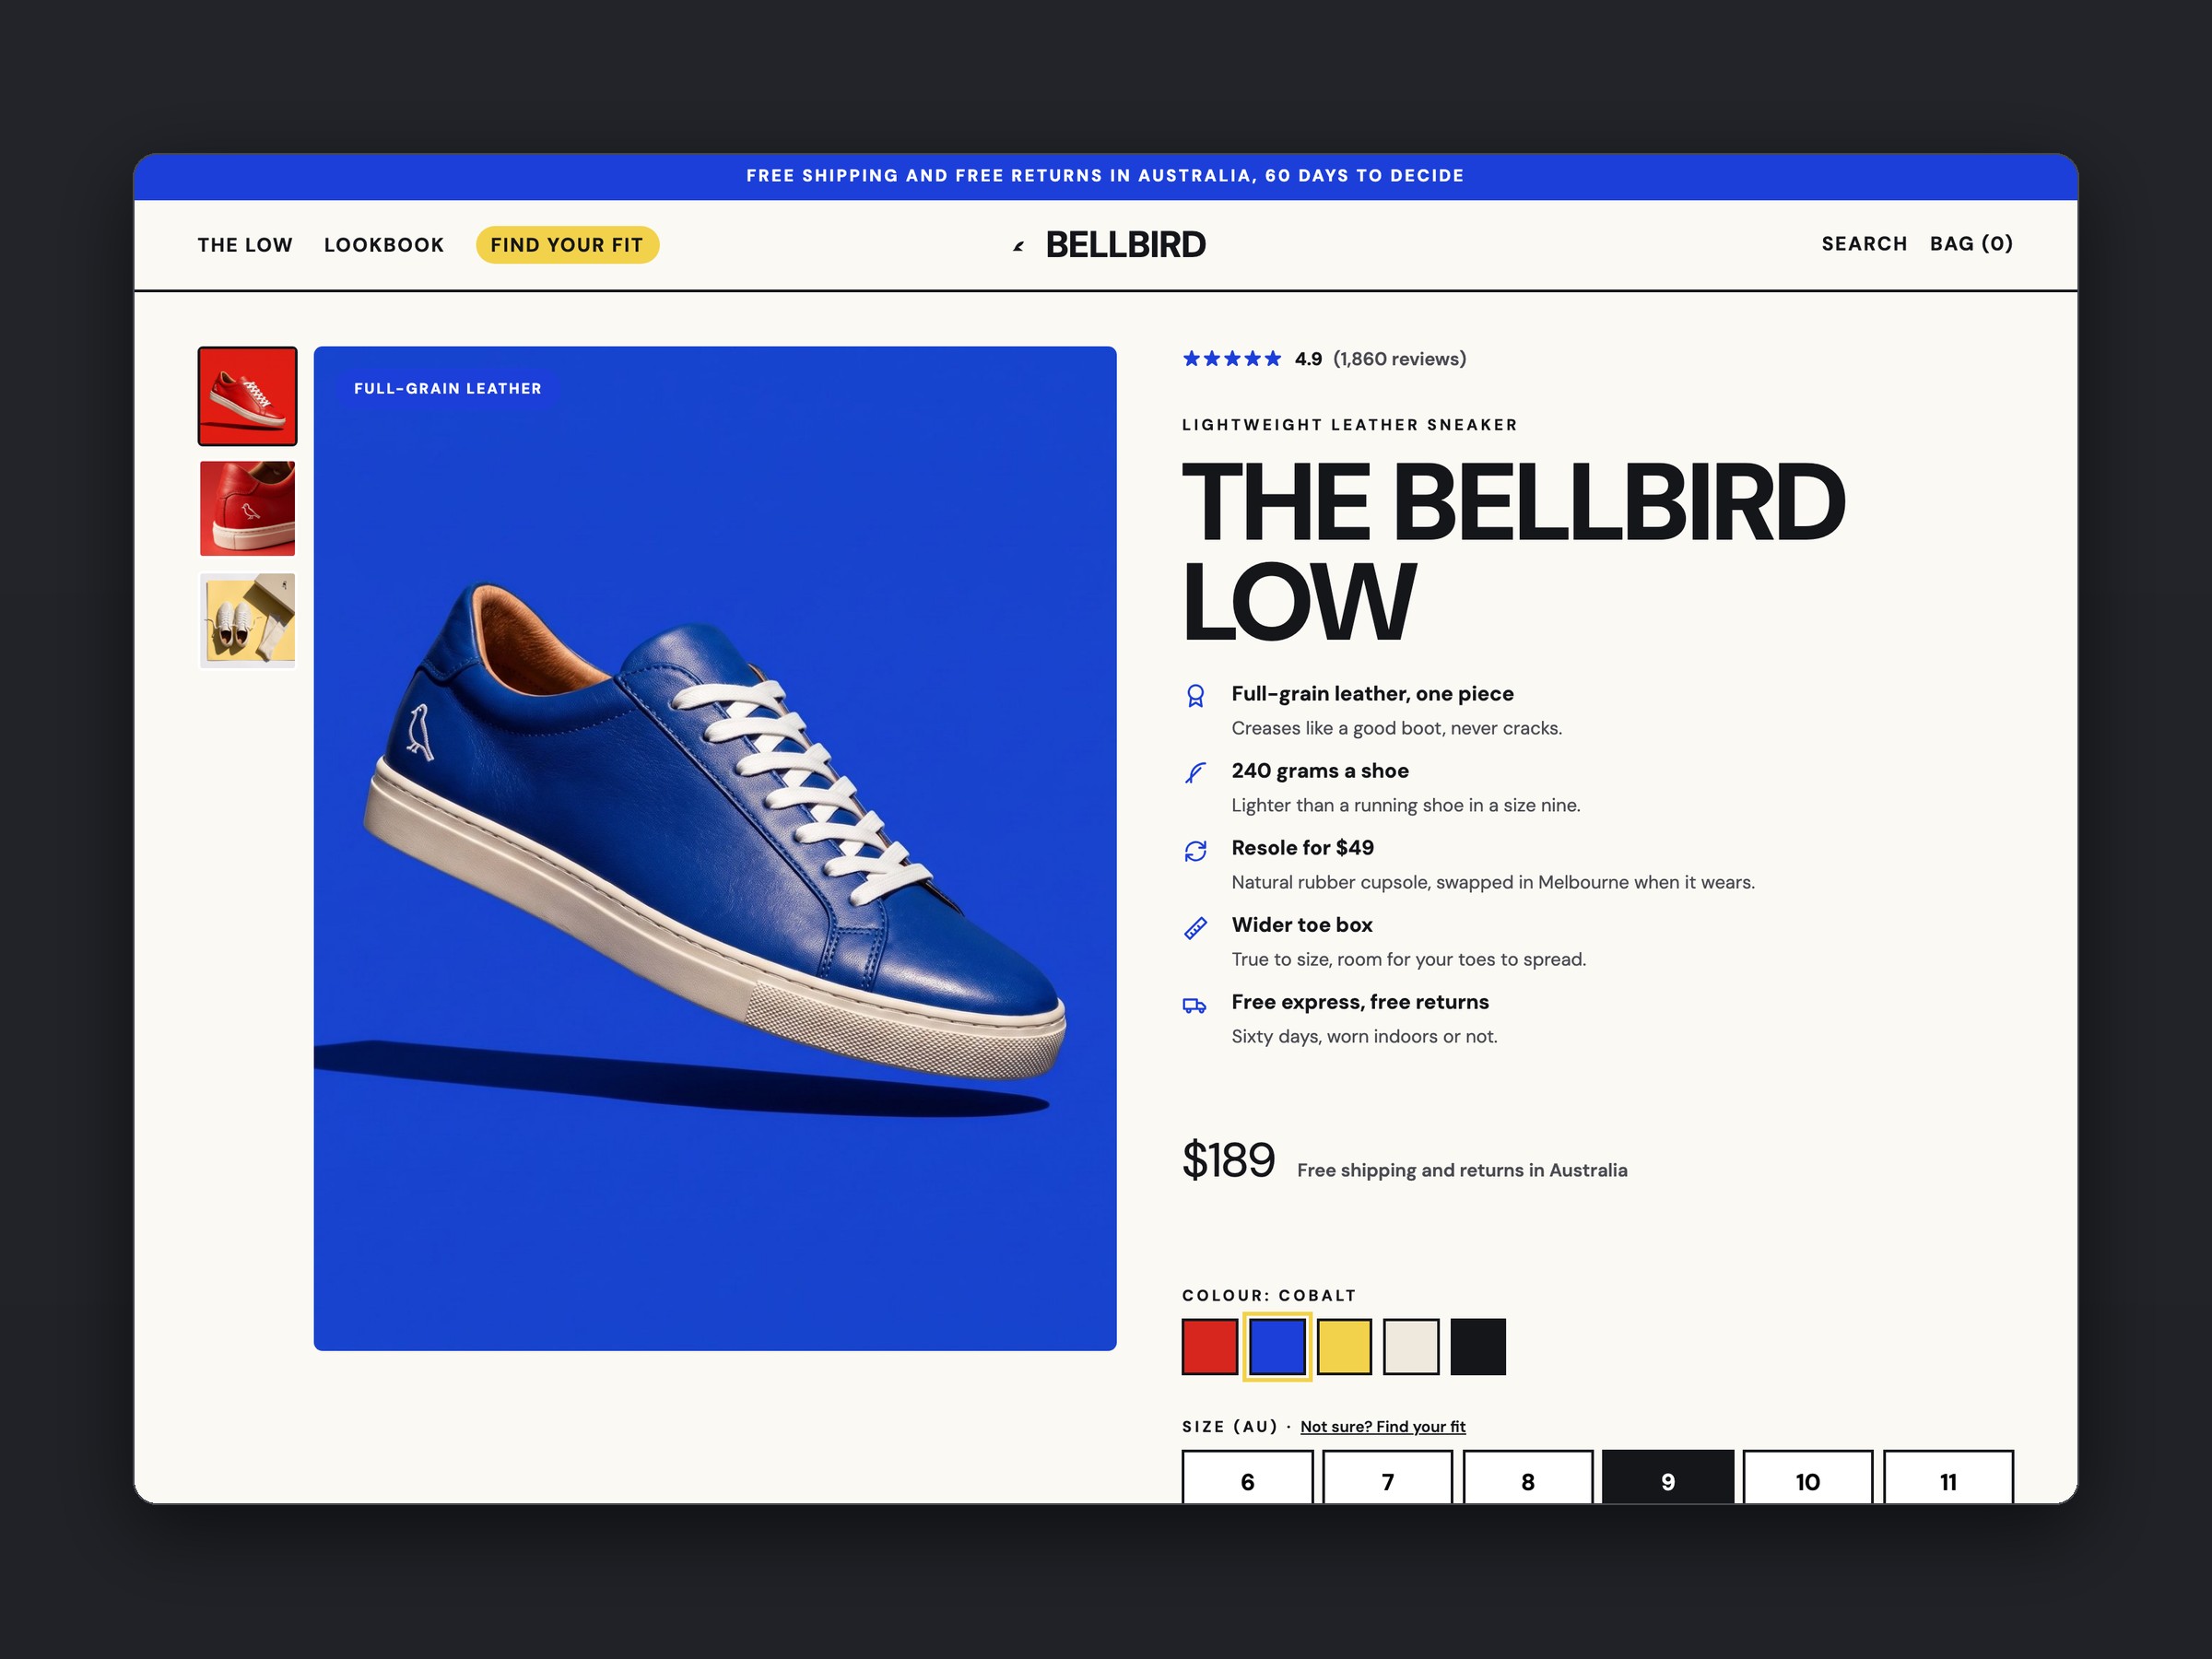Click the Not sure? Find your fit link

point(1382,1427)
